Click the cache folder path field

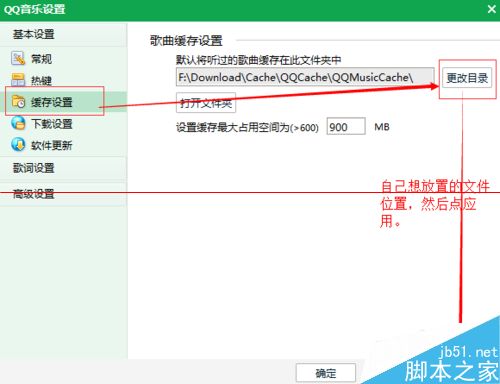click(305, 77)
